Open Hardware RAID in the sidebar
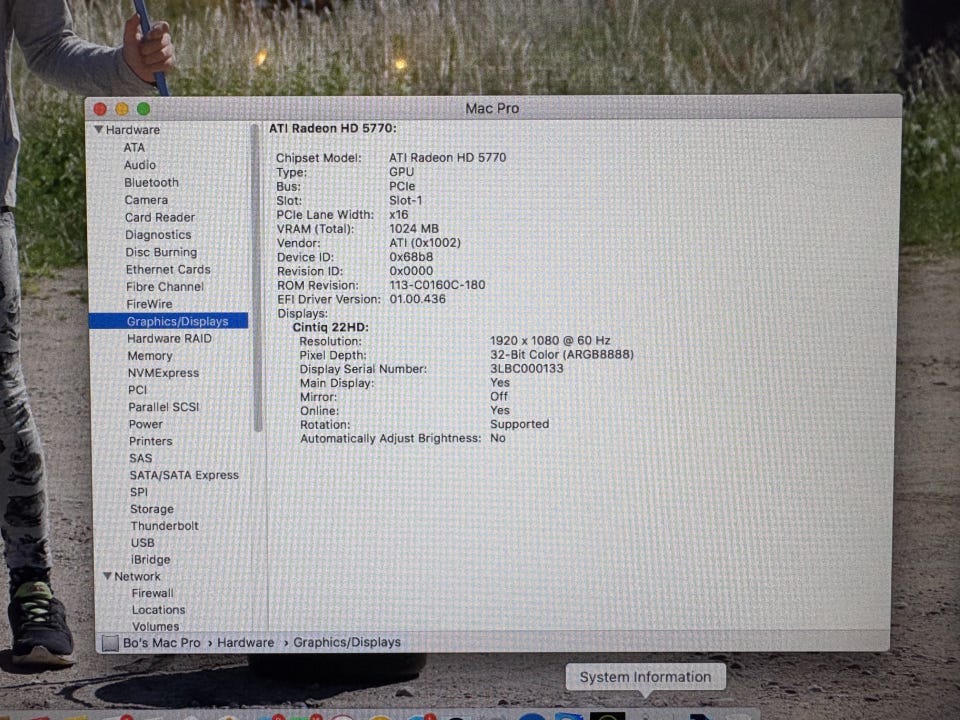Image resolution: width=960 pixels, height=720 pixels. pyautogui.click(x=169, y=338)
